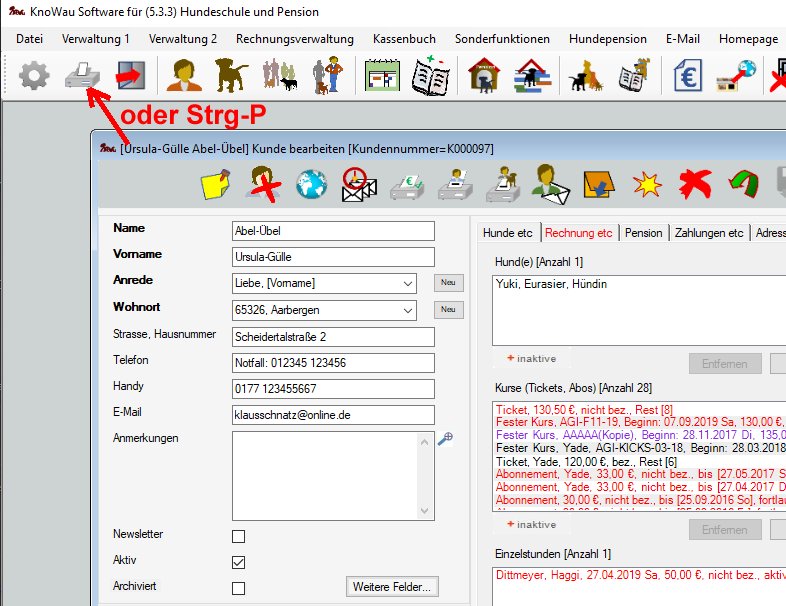Open settings via the gear icon
786x606 pixels.
click(x=34, y=77)
